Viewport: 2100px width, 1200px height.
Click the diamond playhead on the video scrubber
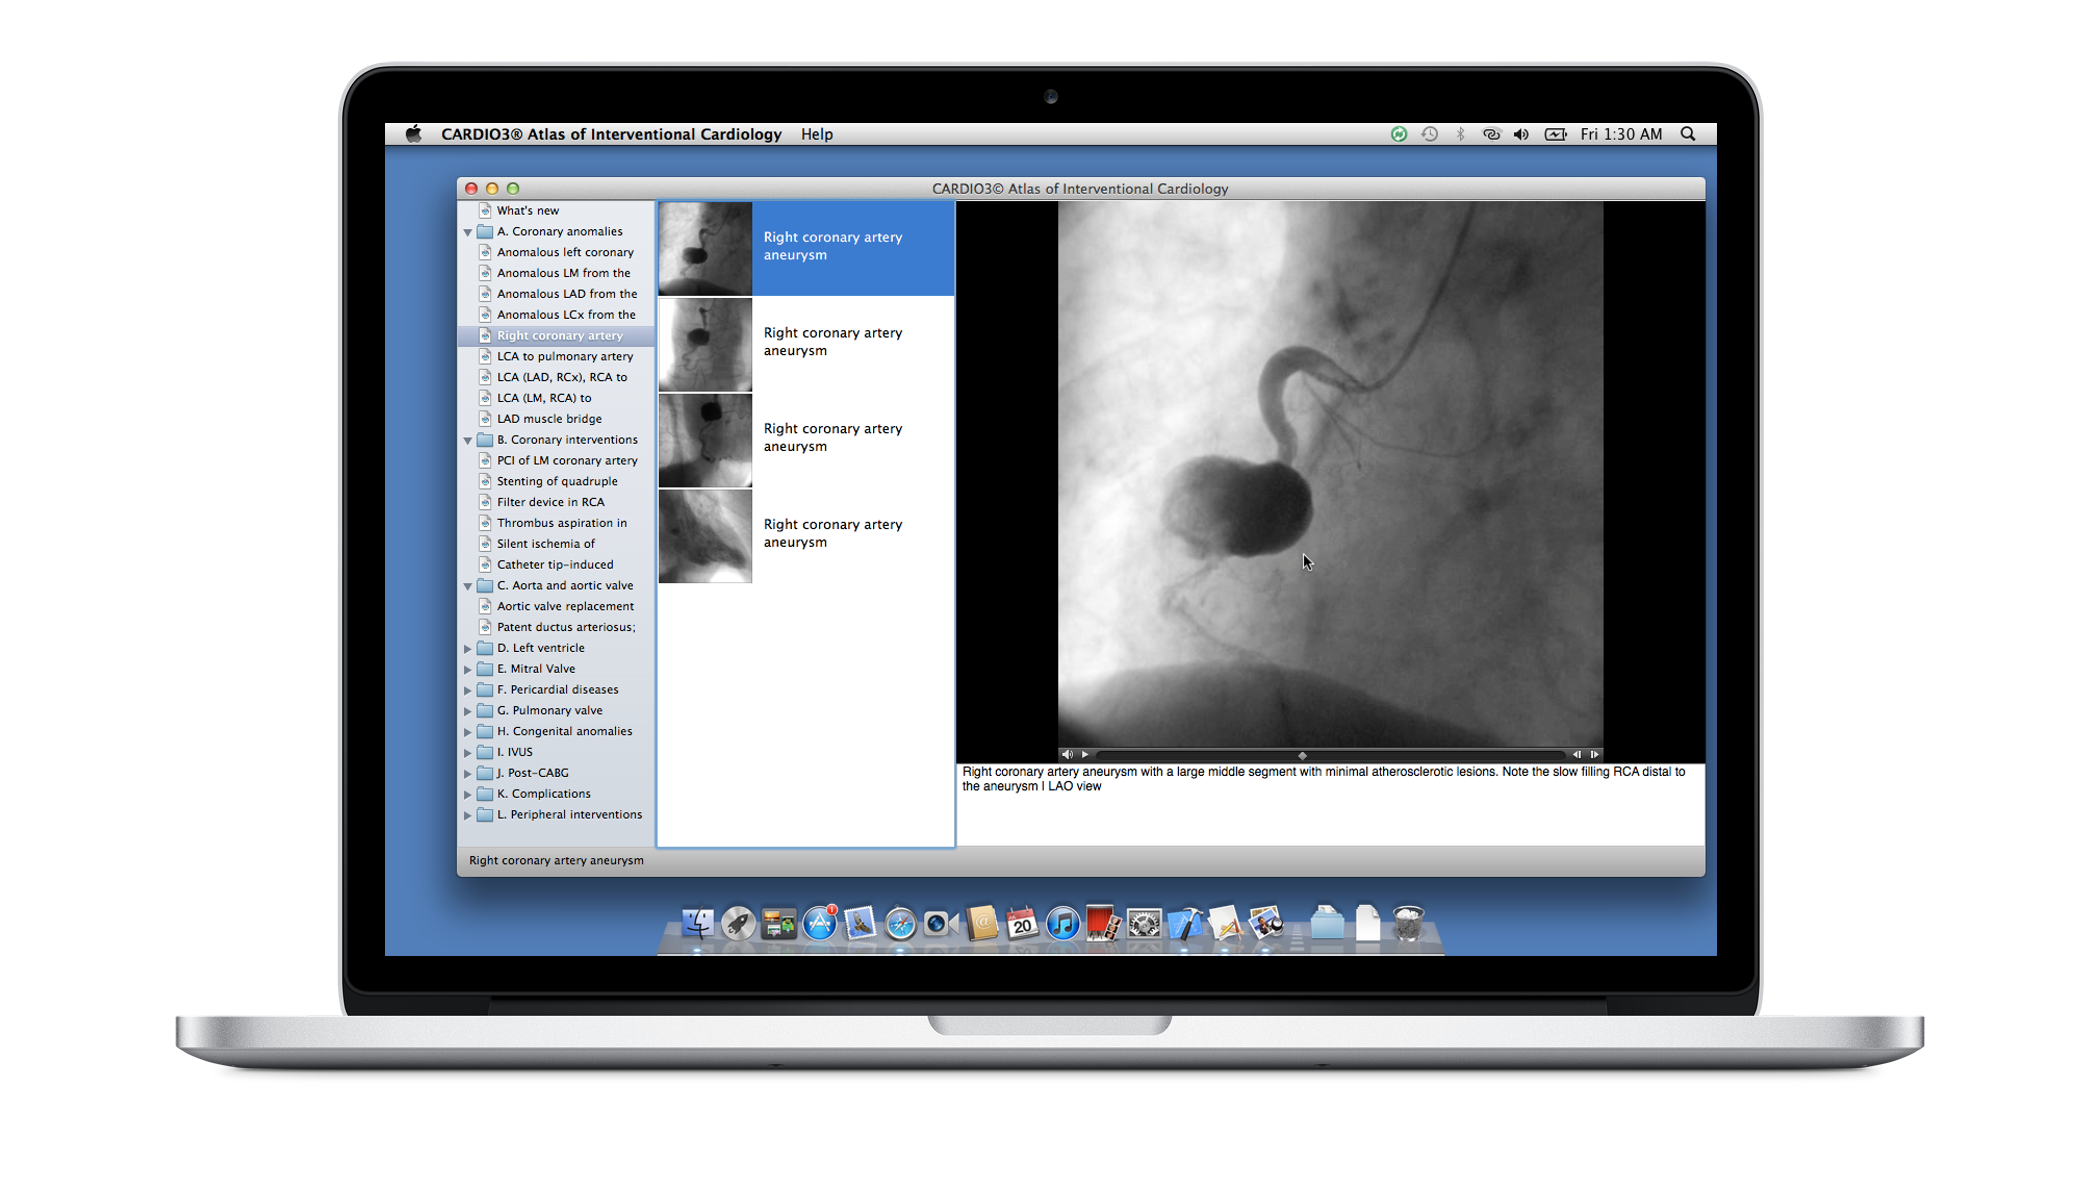click(1302, 756)
